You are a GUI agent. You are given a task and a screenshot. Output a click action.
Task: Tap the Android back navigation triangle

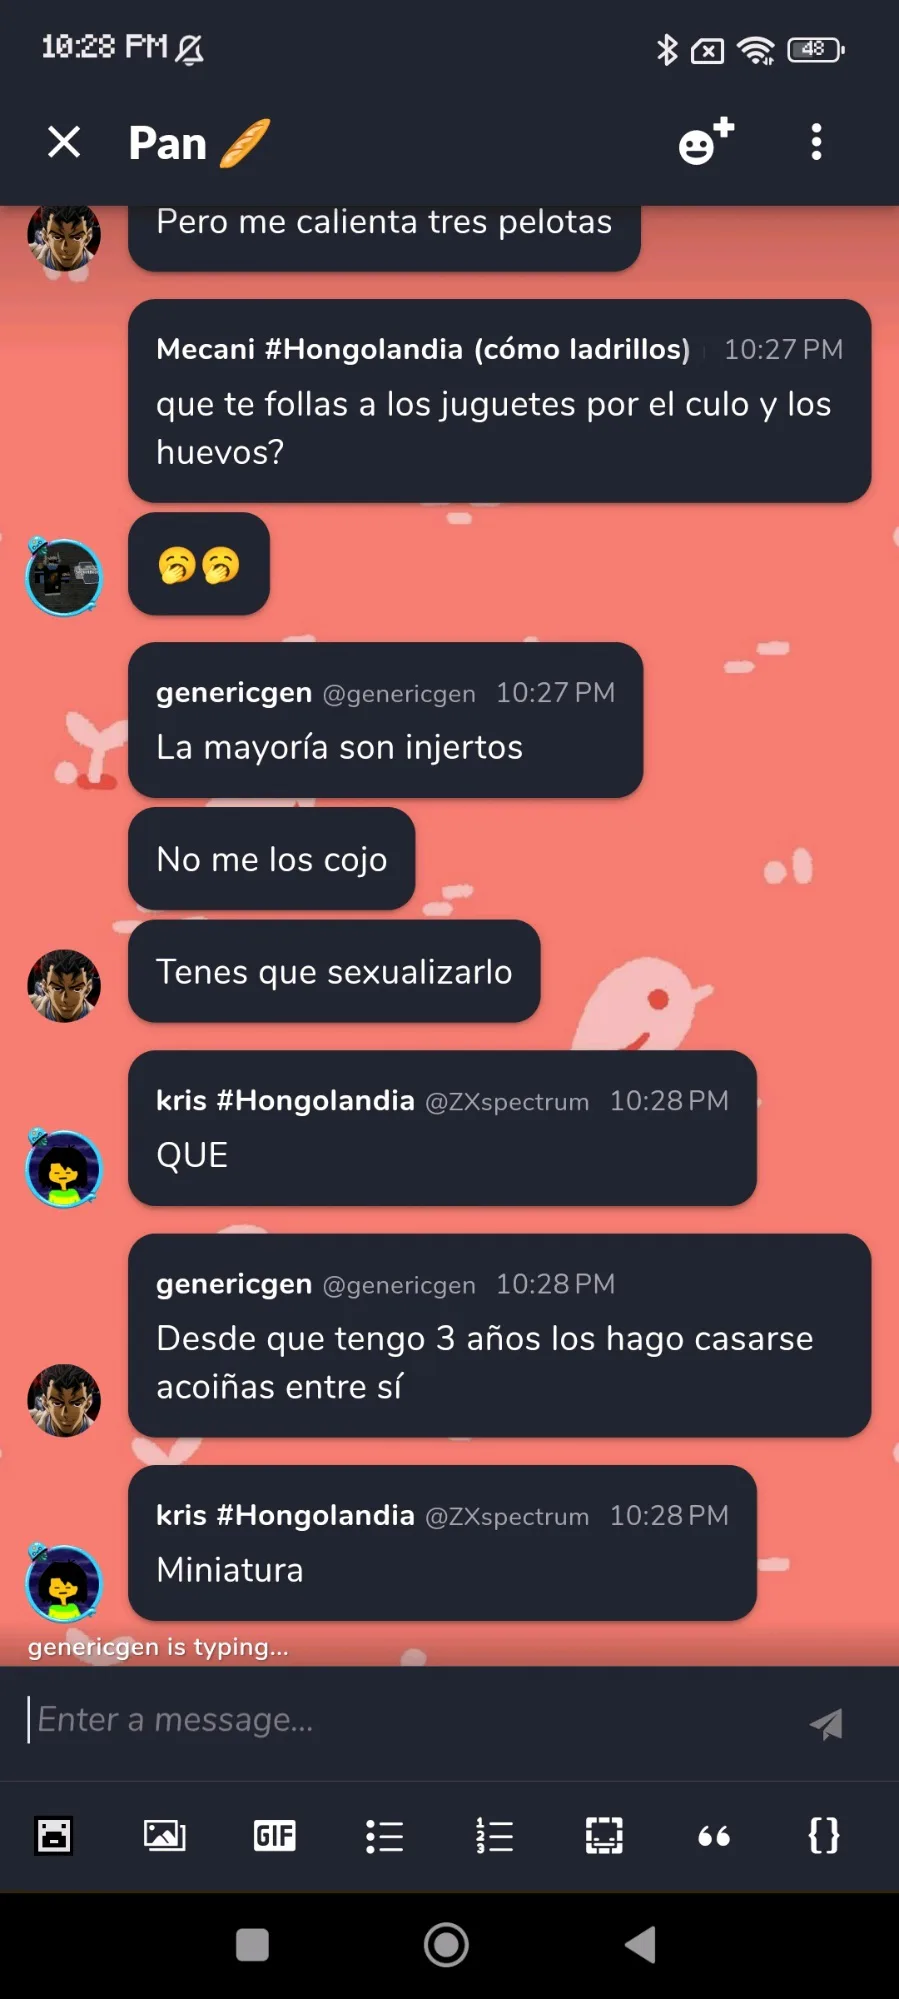[x=640, y=1945]
